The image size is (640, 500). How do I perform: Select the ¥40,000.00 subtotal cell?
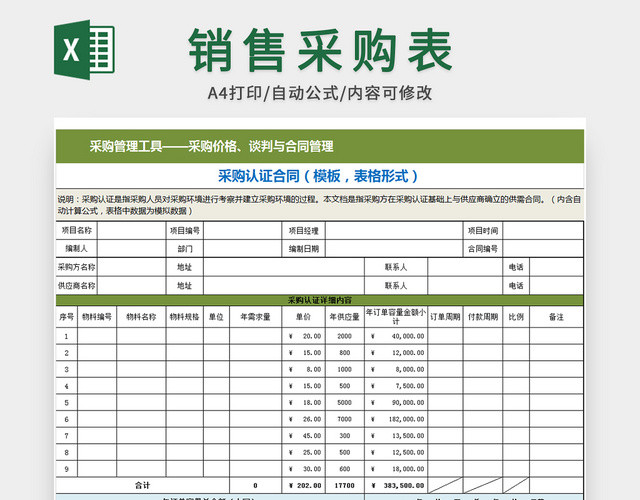(396, 336)
